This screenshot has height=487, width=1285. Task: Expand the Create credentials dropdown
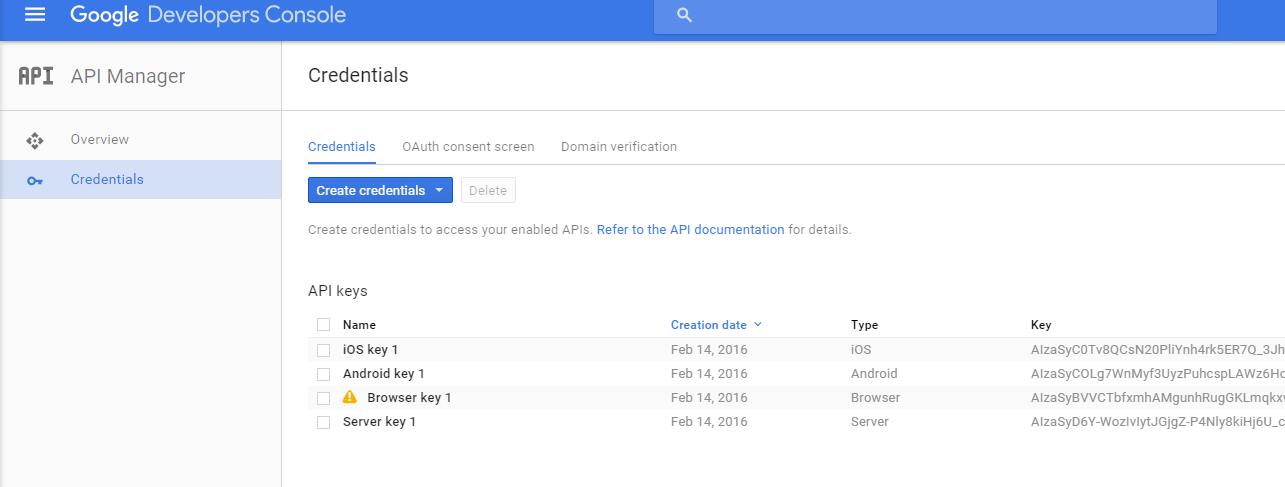[380, 190]
